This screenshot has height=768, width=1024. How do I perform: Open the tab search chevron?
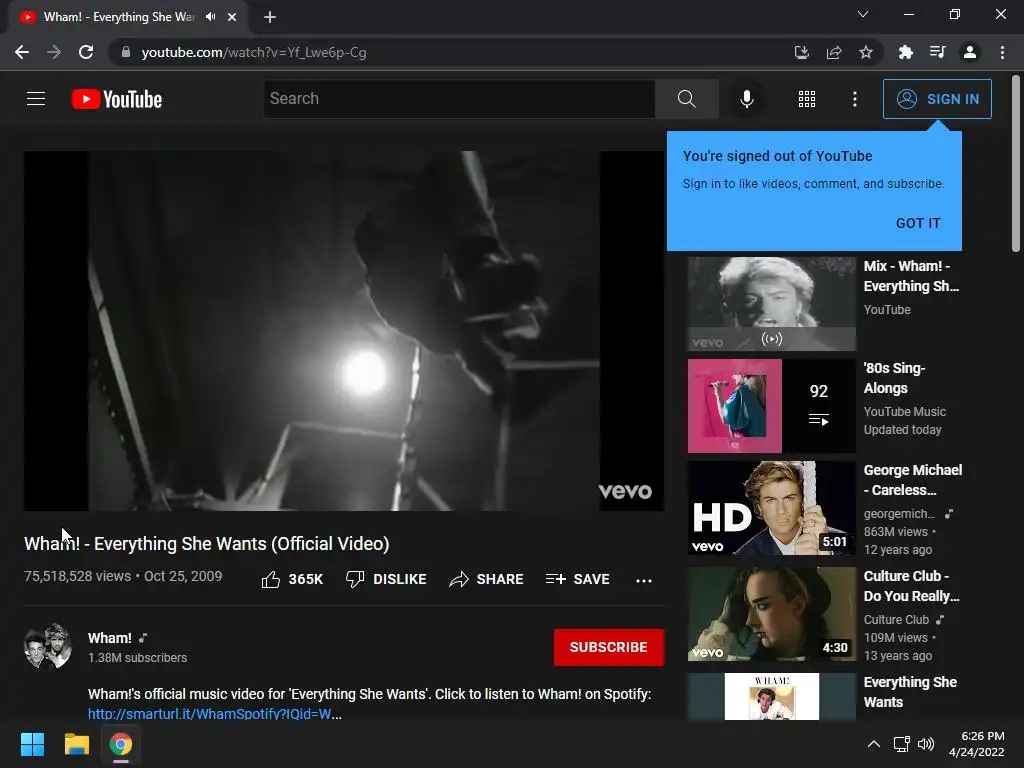(x=863, y=14)
